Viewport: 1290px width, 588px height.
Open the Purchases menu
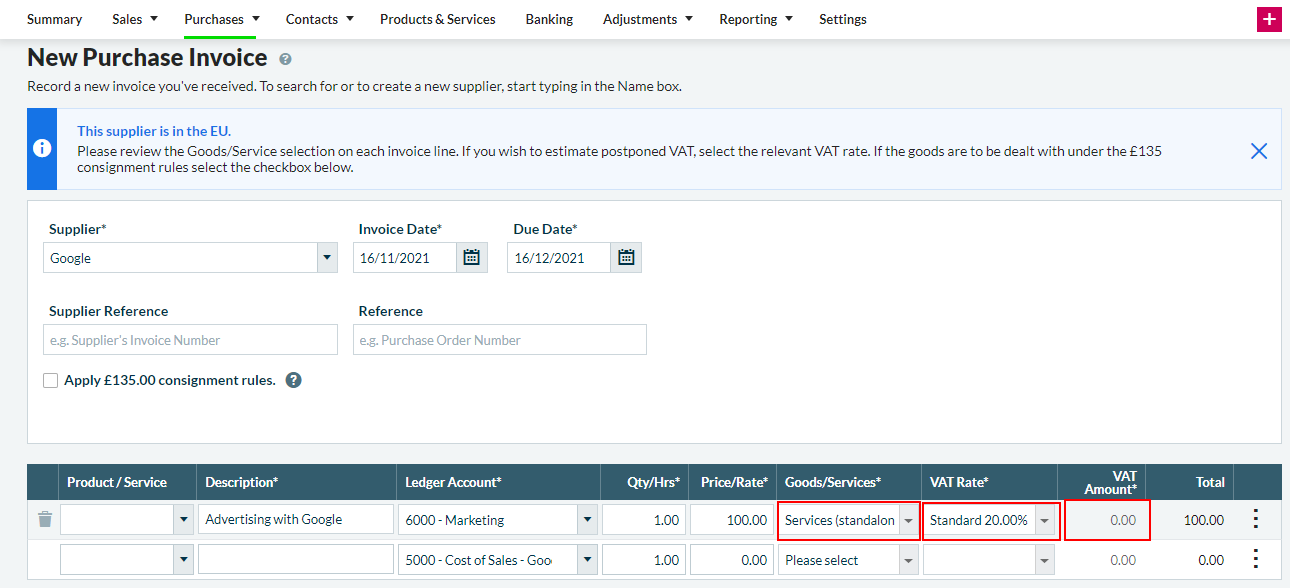click(x=221, y=19)
